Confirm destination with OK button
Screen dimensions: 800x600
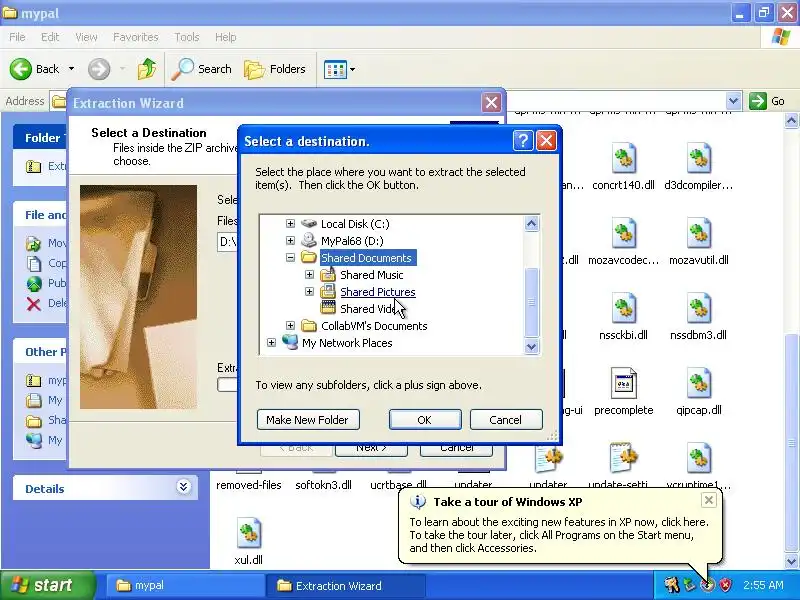[x=425, y=419]
